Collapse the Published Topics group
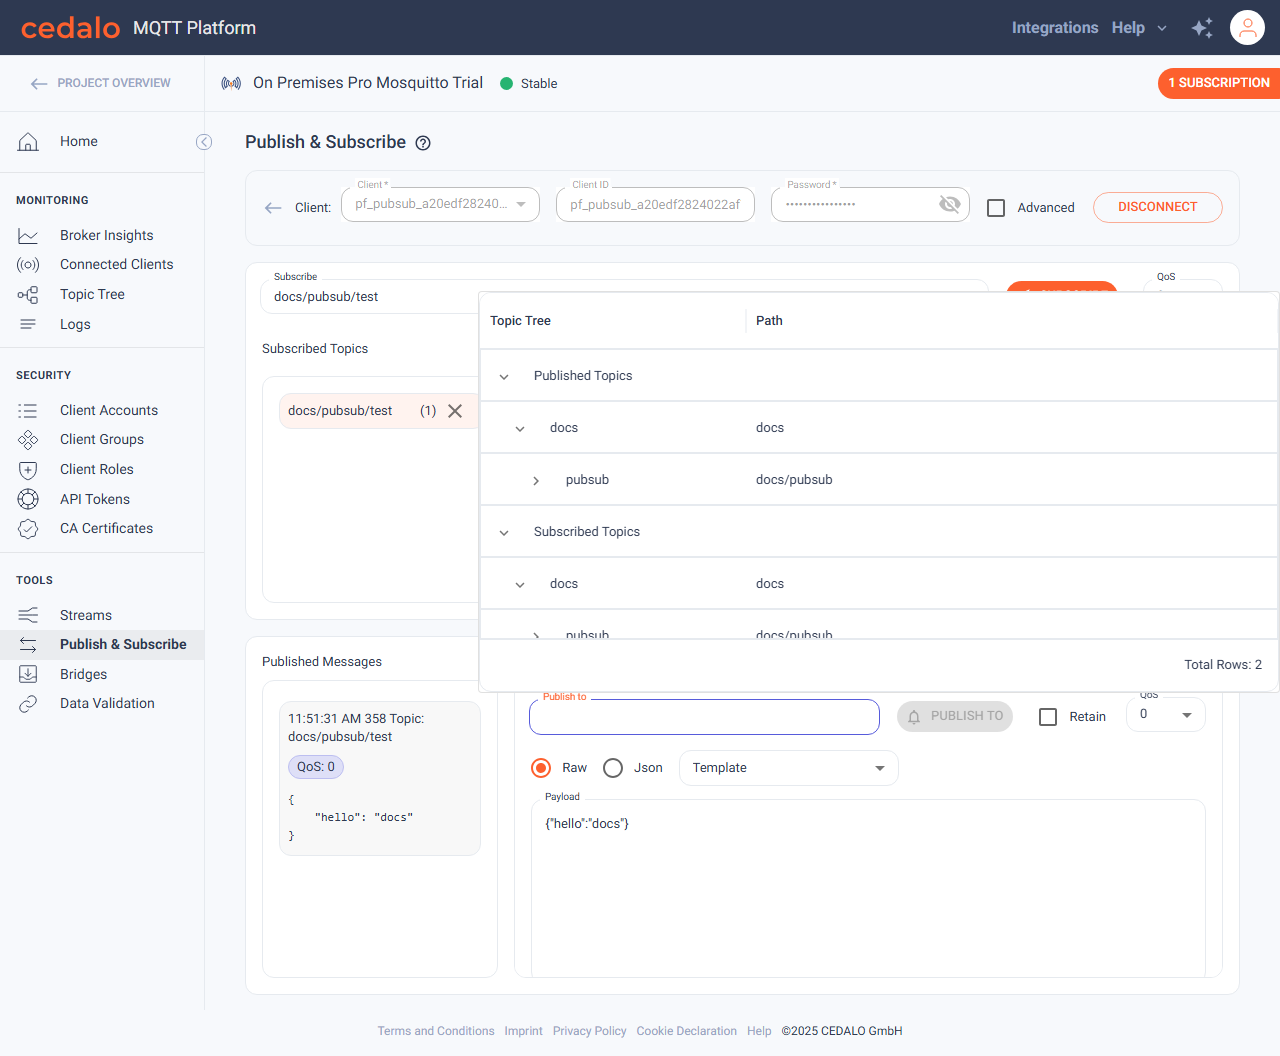Screen dimensions: 1280x1056 (504, 377)
